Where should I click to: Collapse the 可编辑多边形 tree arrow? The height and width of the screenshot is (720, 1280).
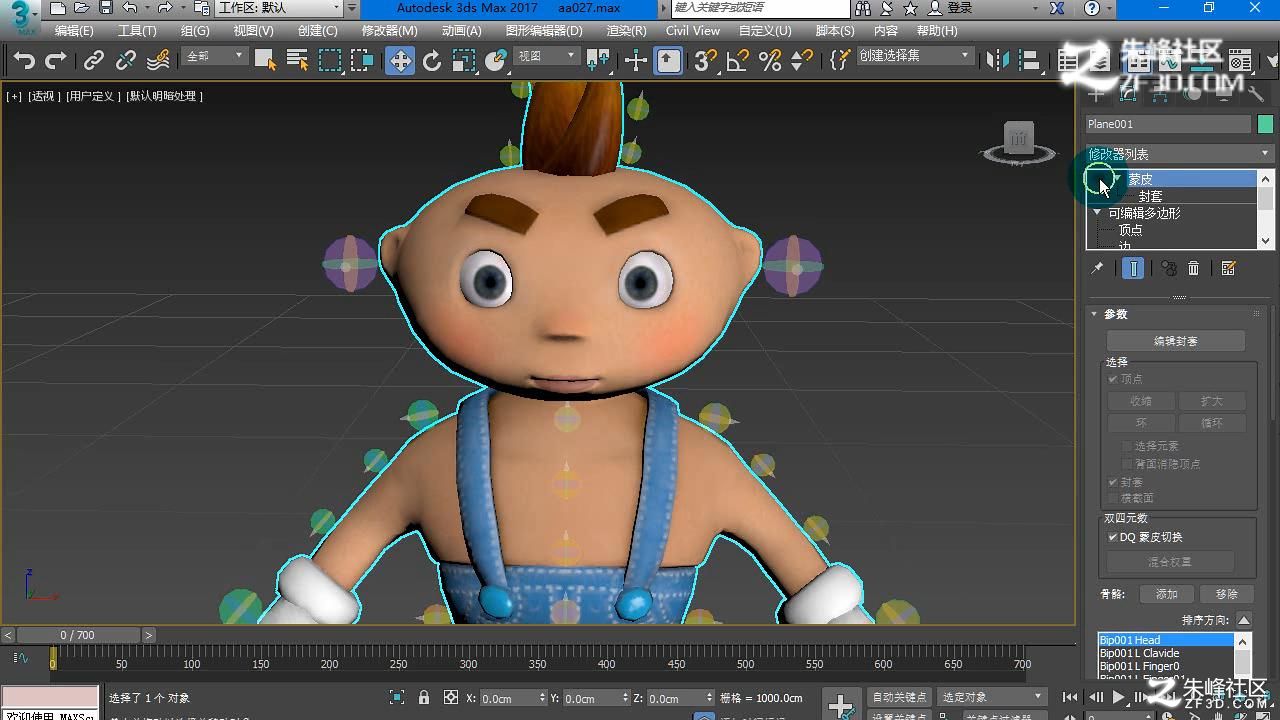click(x=1097, y=213)
